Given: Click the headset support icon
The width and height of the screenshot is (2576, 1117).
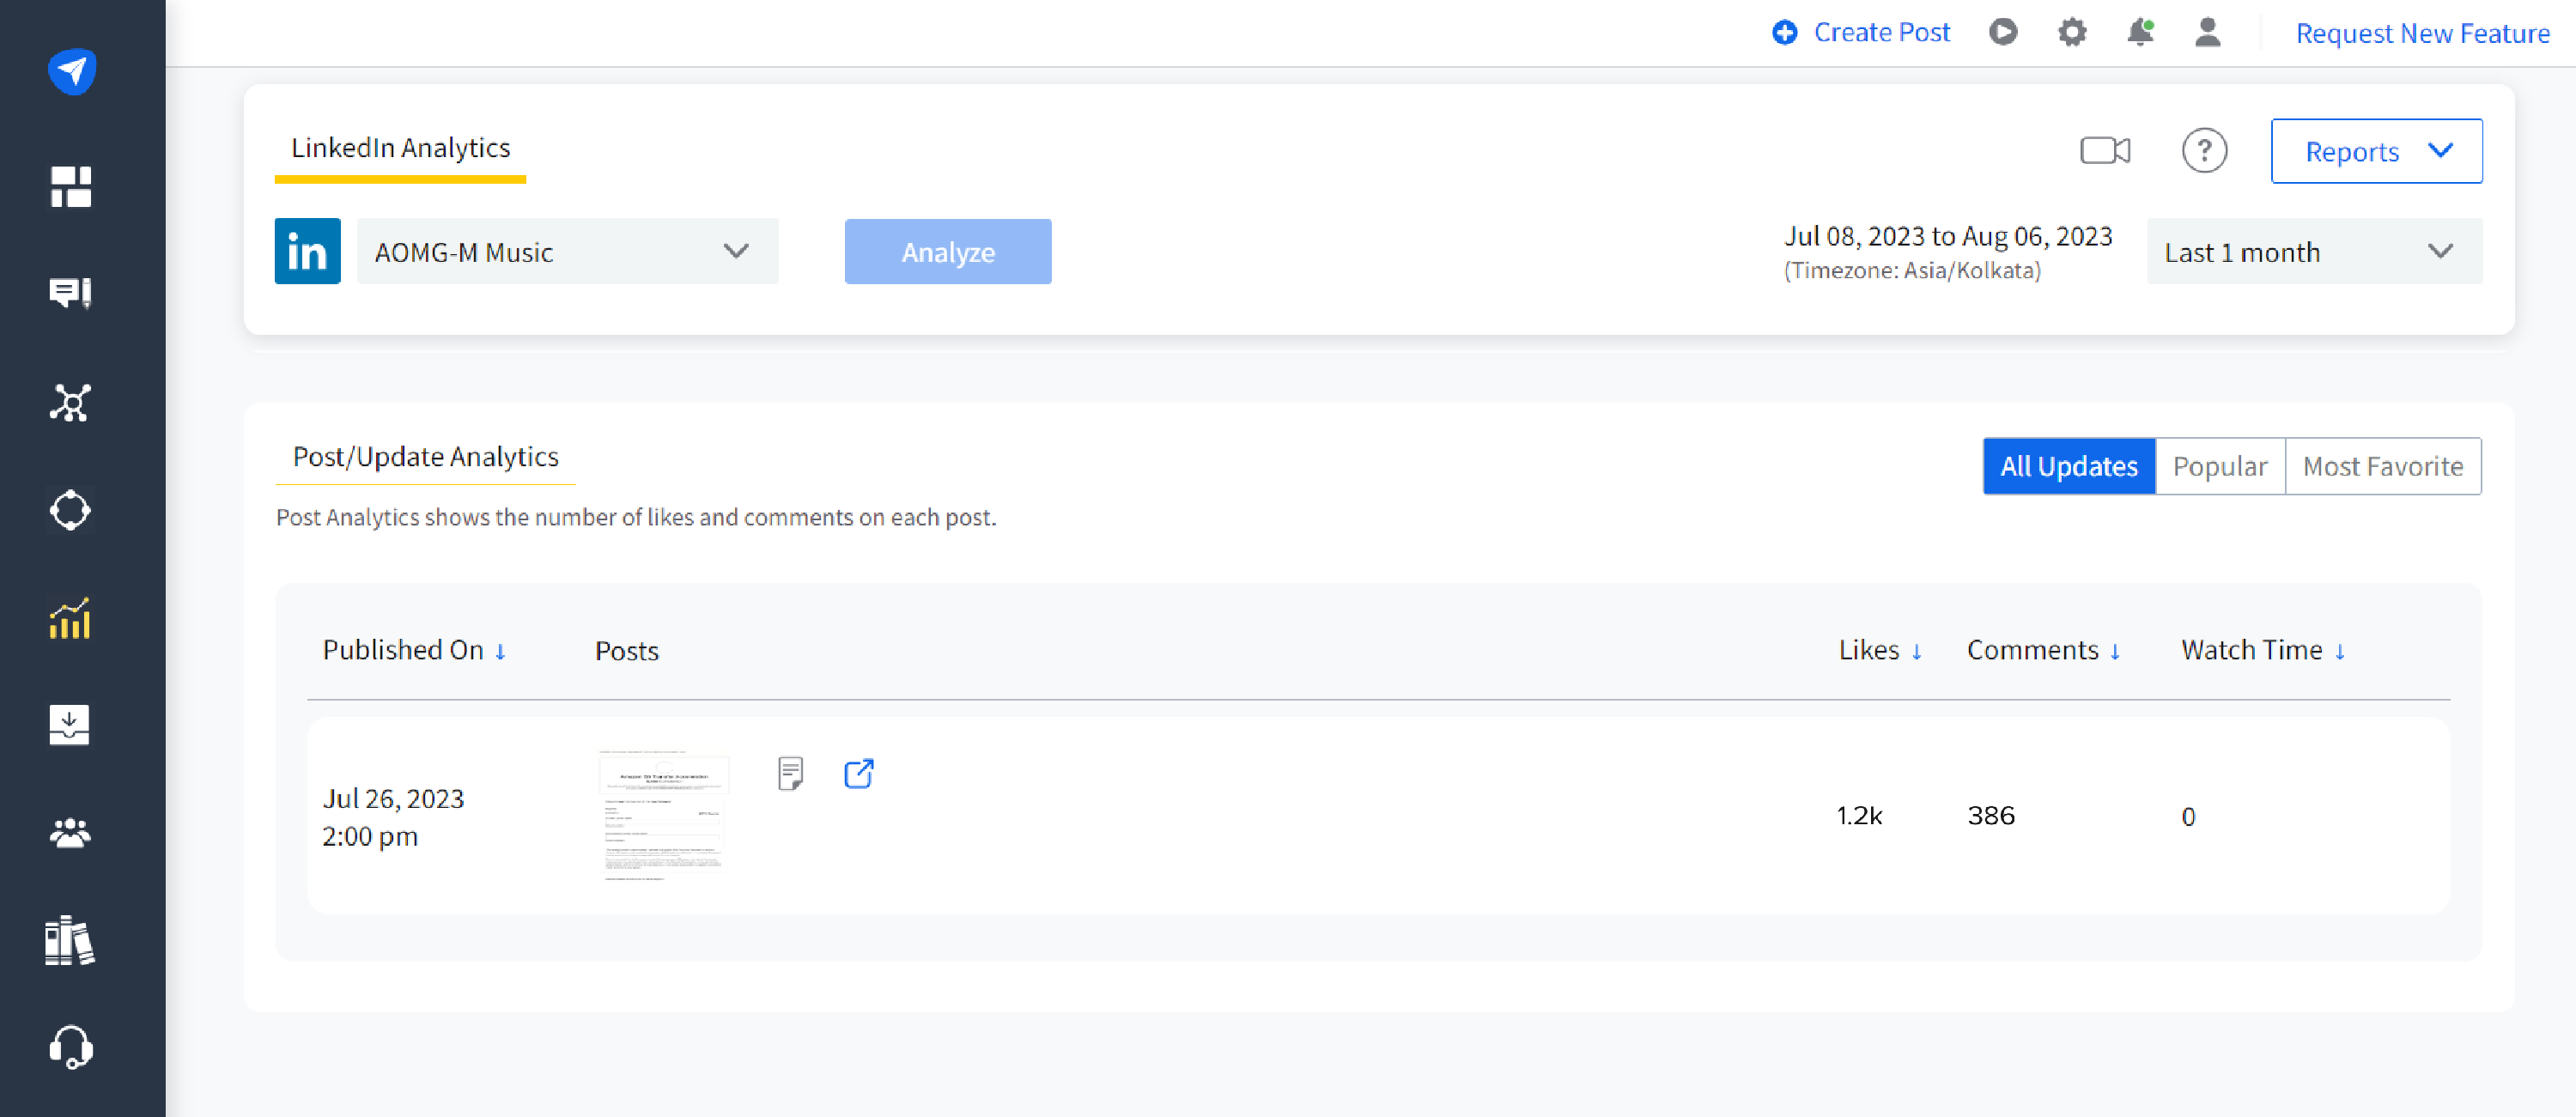Looking at the screenshot, I should [x=70, y=1047].
